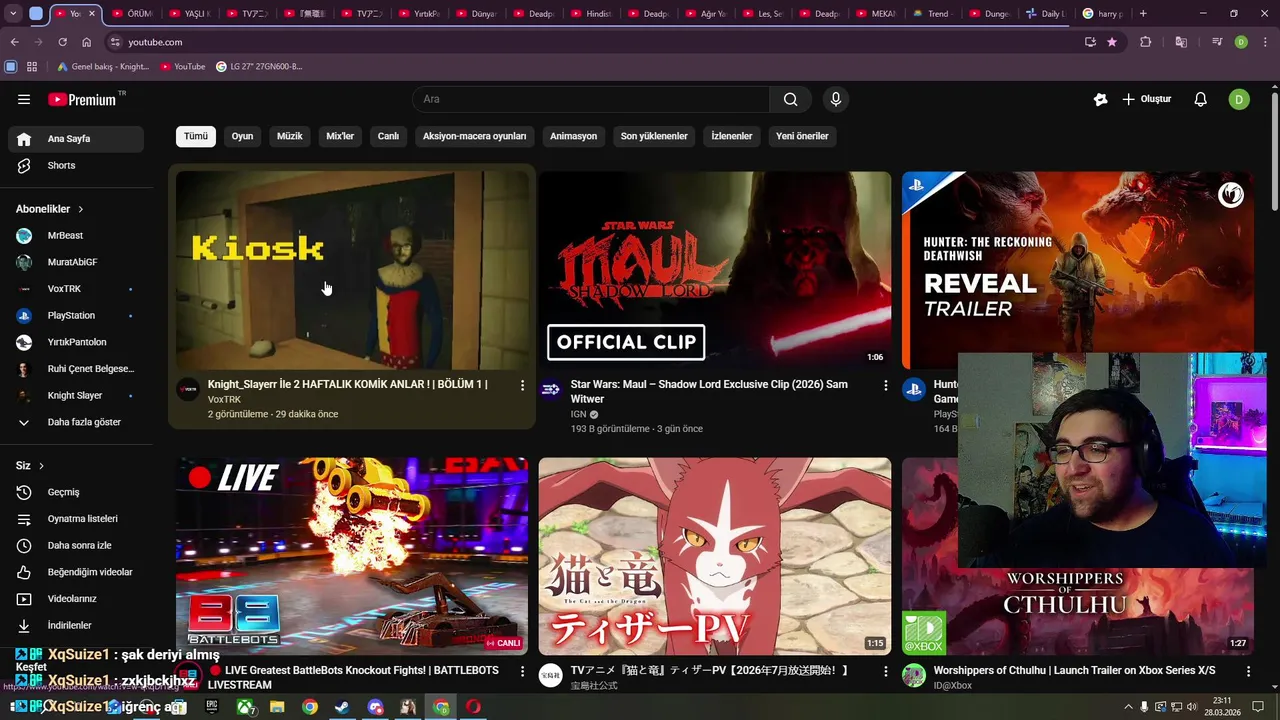The image size is (1280, 720).
Task: Open the account avatar D menu
Action: coord(1239,99)
